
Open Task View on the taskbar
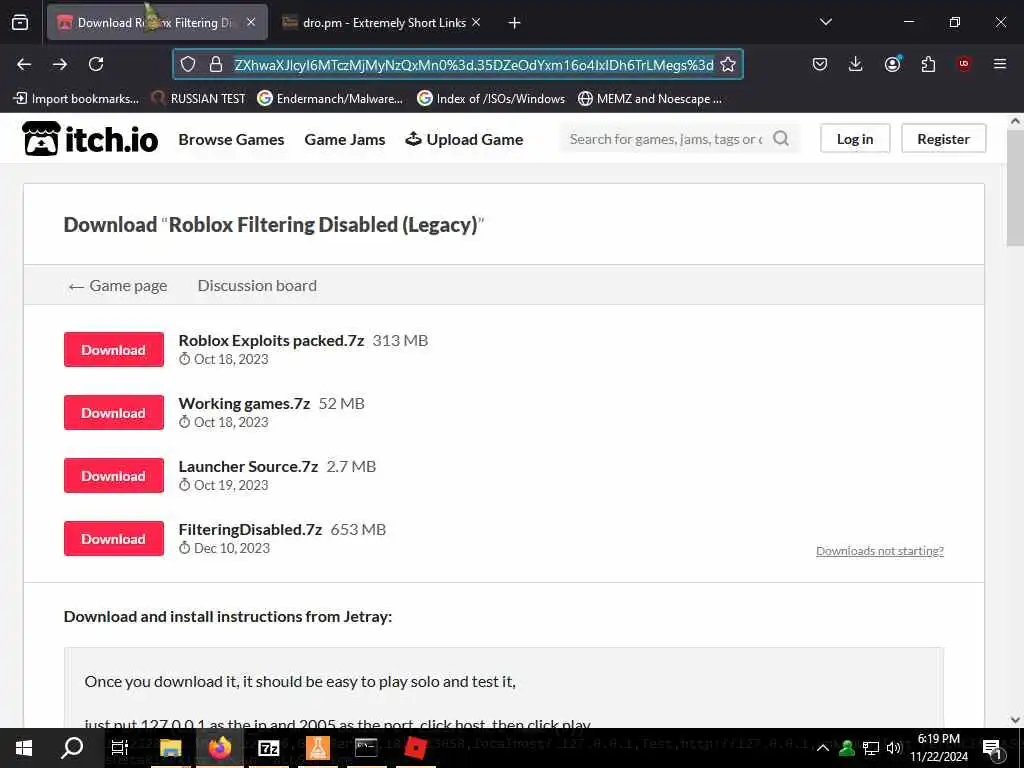[120, 748]
